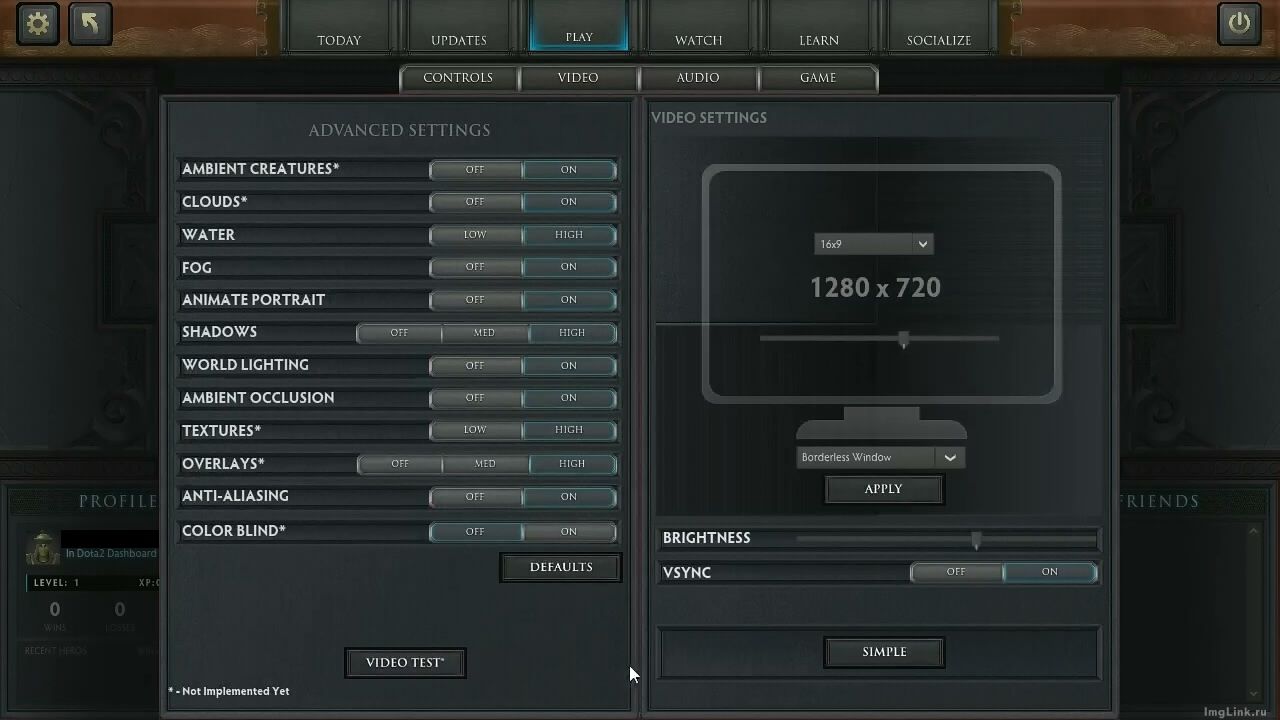Click the Apply button
Viewport: 1280px width, 720px height.
coord(884,489)
